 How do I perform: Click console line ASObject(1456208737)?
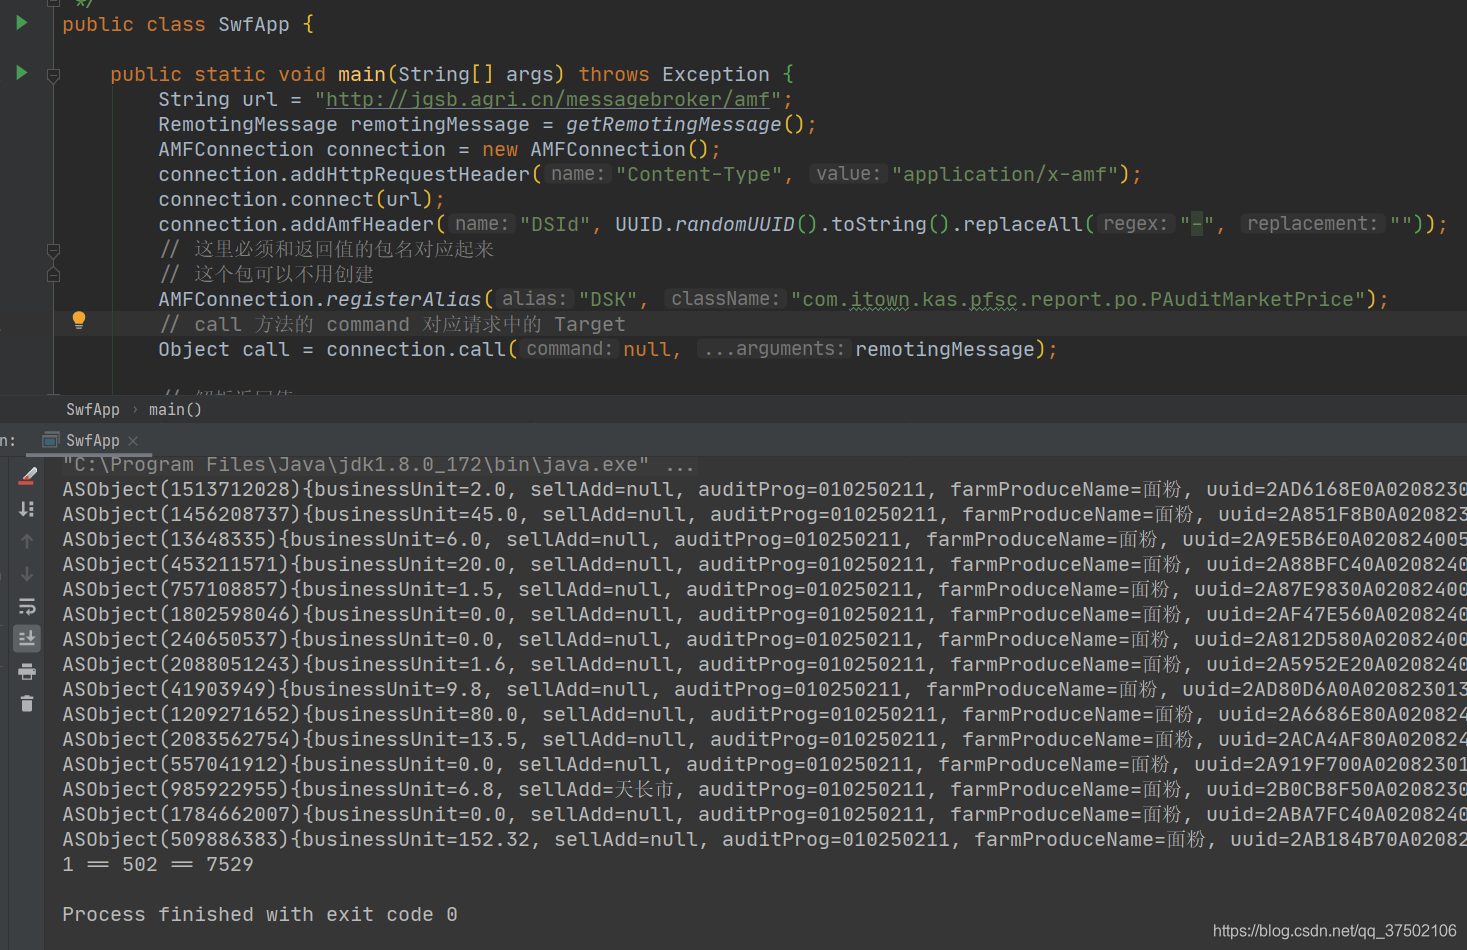pyautogui.click(x=764, y=514)
